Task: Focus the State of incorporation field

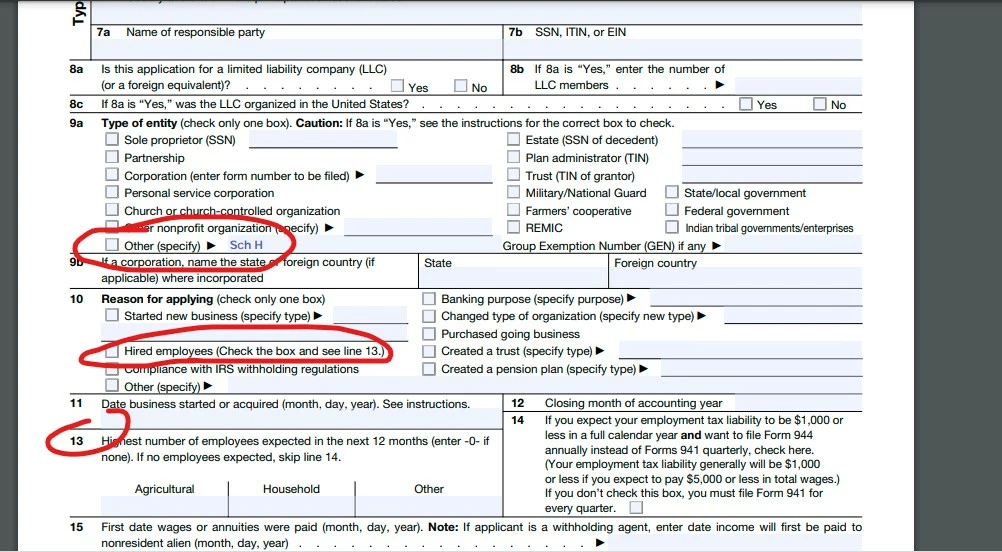Action: click(x=513, y=279)
